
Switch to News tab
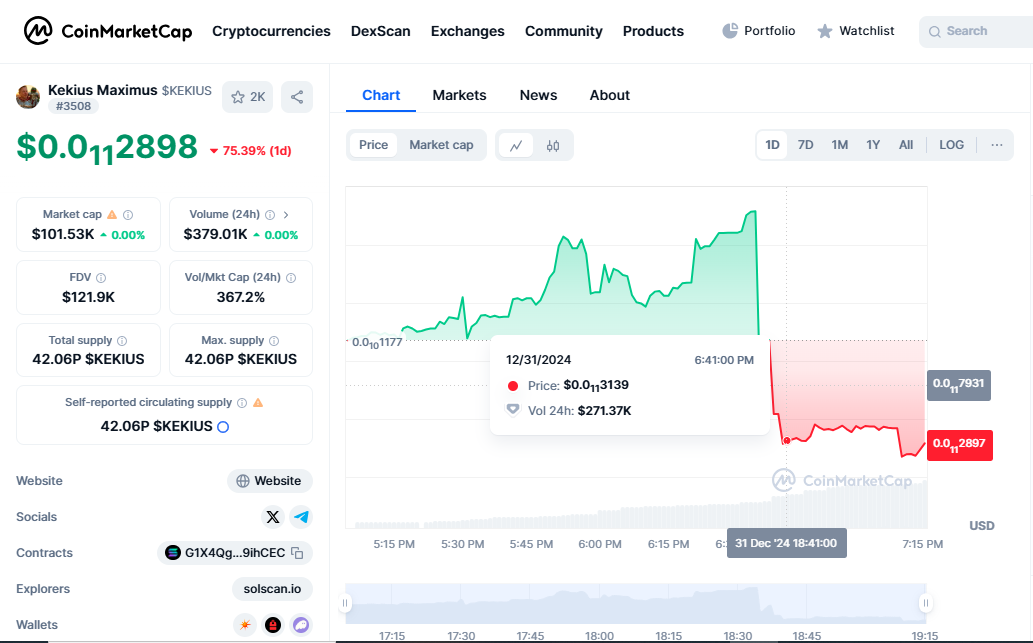tap(538, 96)
